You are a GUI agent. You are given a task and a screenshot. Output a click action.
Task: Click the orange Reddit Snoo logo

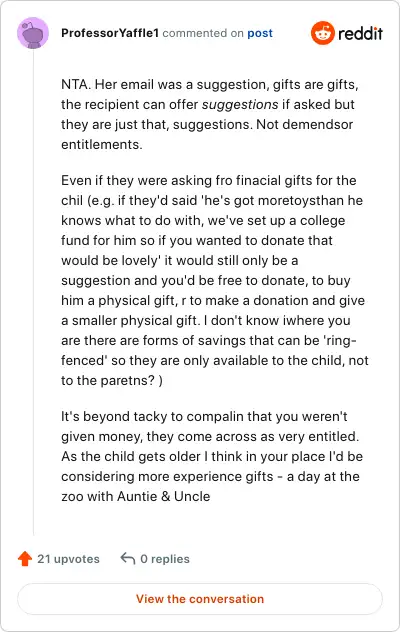click(323, 33)
